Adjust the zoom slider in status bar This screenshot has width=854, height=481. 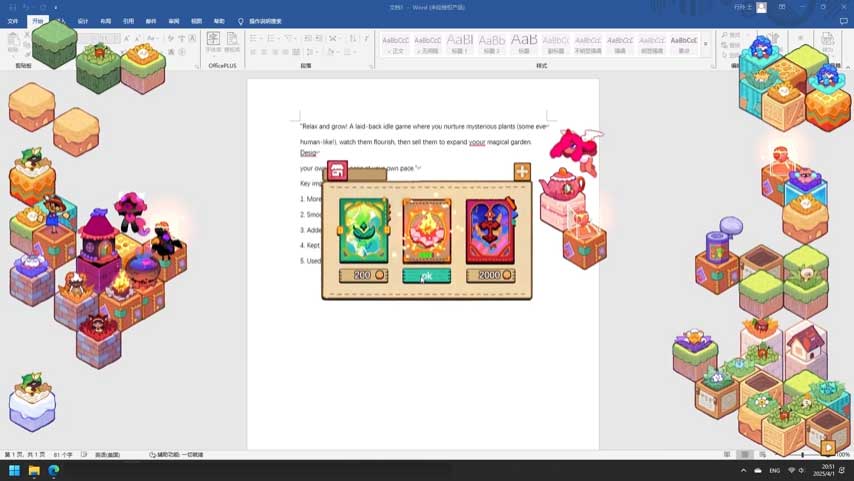click(802, 454)
